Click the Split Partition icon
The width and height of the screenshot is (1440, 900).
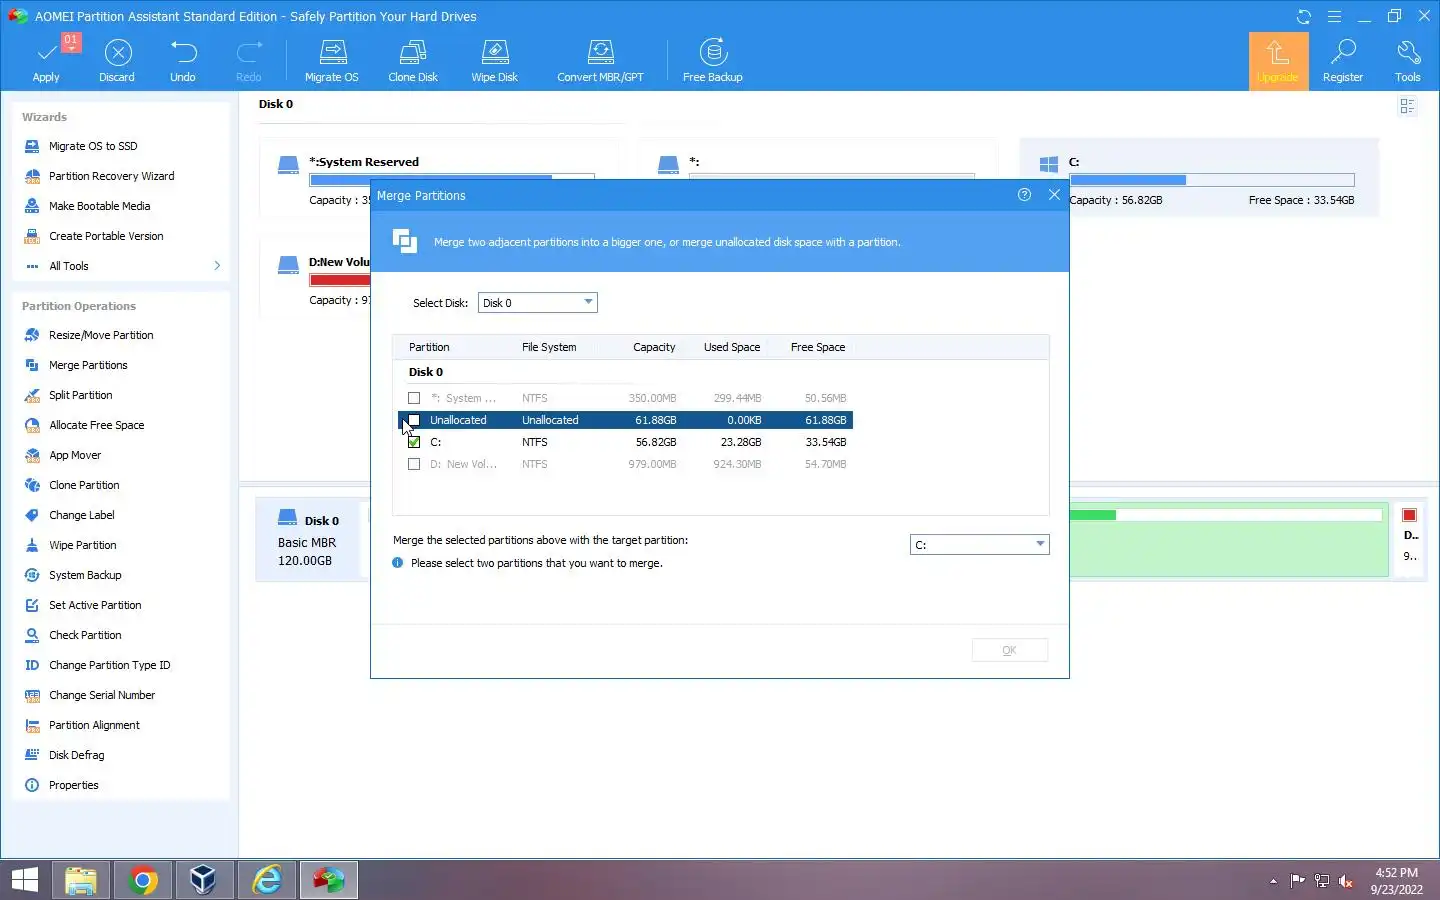pyautogui.click(x=32, y=395)
